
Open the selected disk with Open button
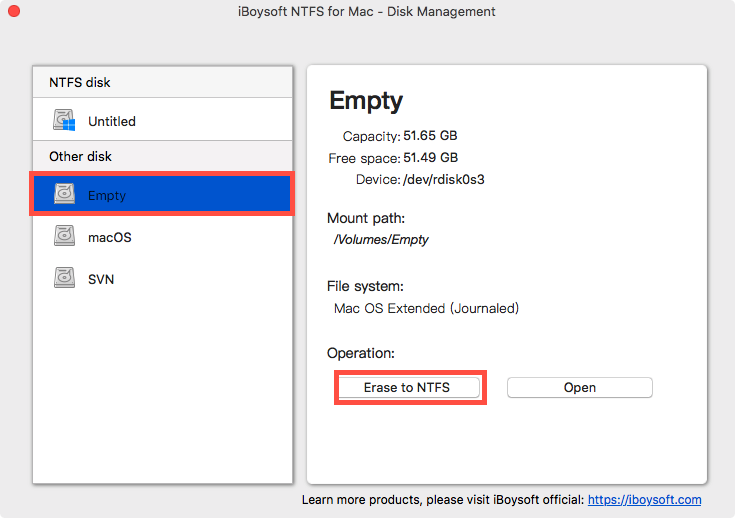(x=579, y=387)
